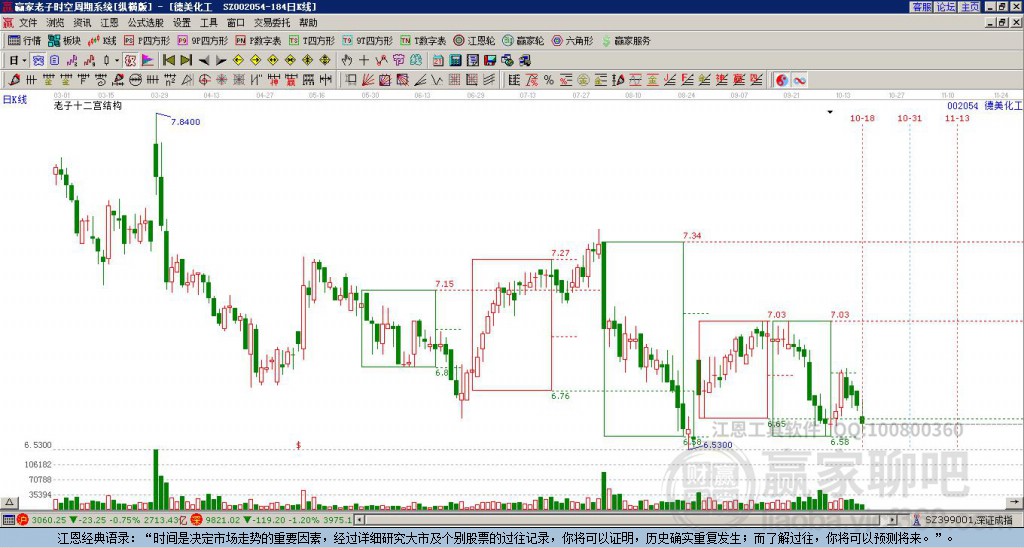The width and height of the screenshot is (1024, 548).
Task: Click the horizontal scrollbar right arrow
Action: pos(893,520)
